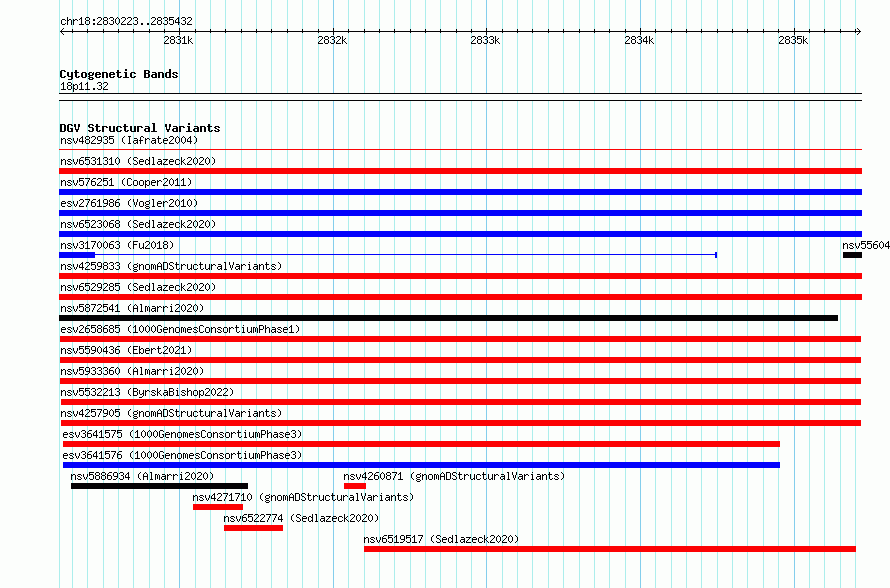Click the blue bar of esv3641576

421,465
